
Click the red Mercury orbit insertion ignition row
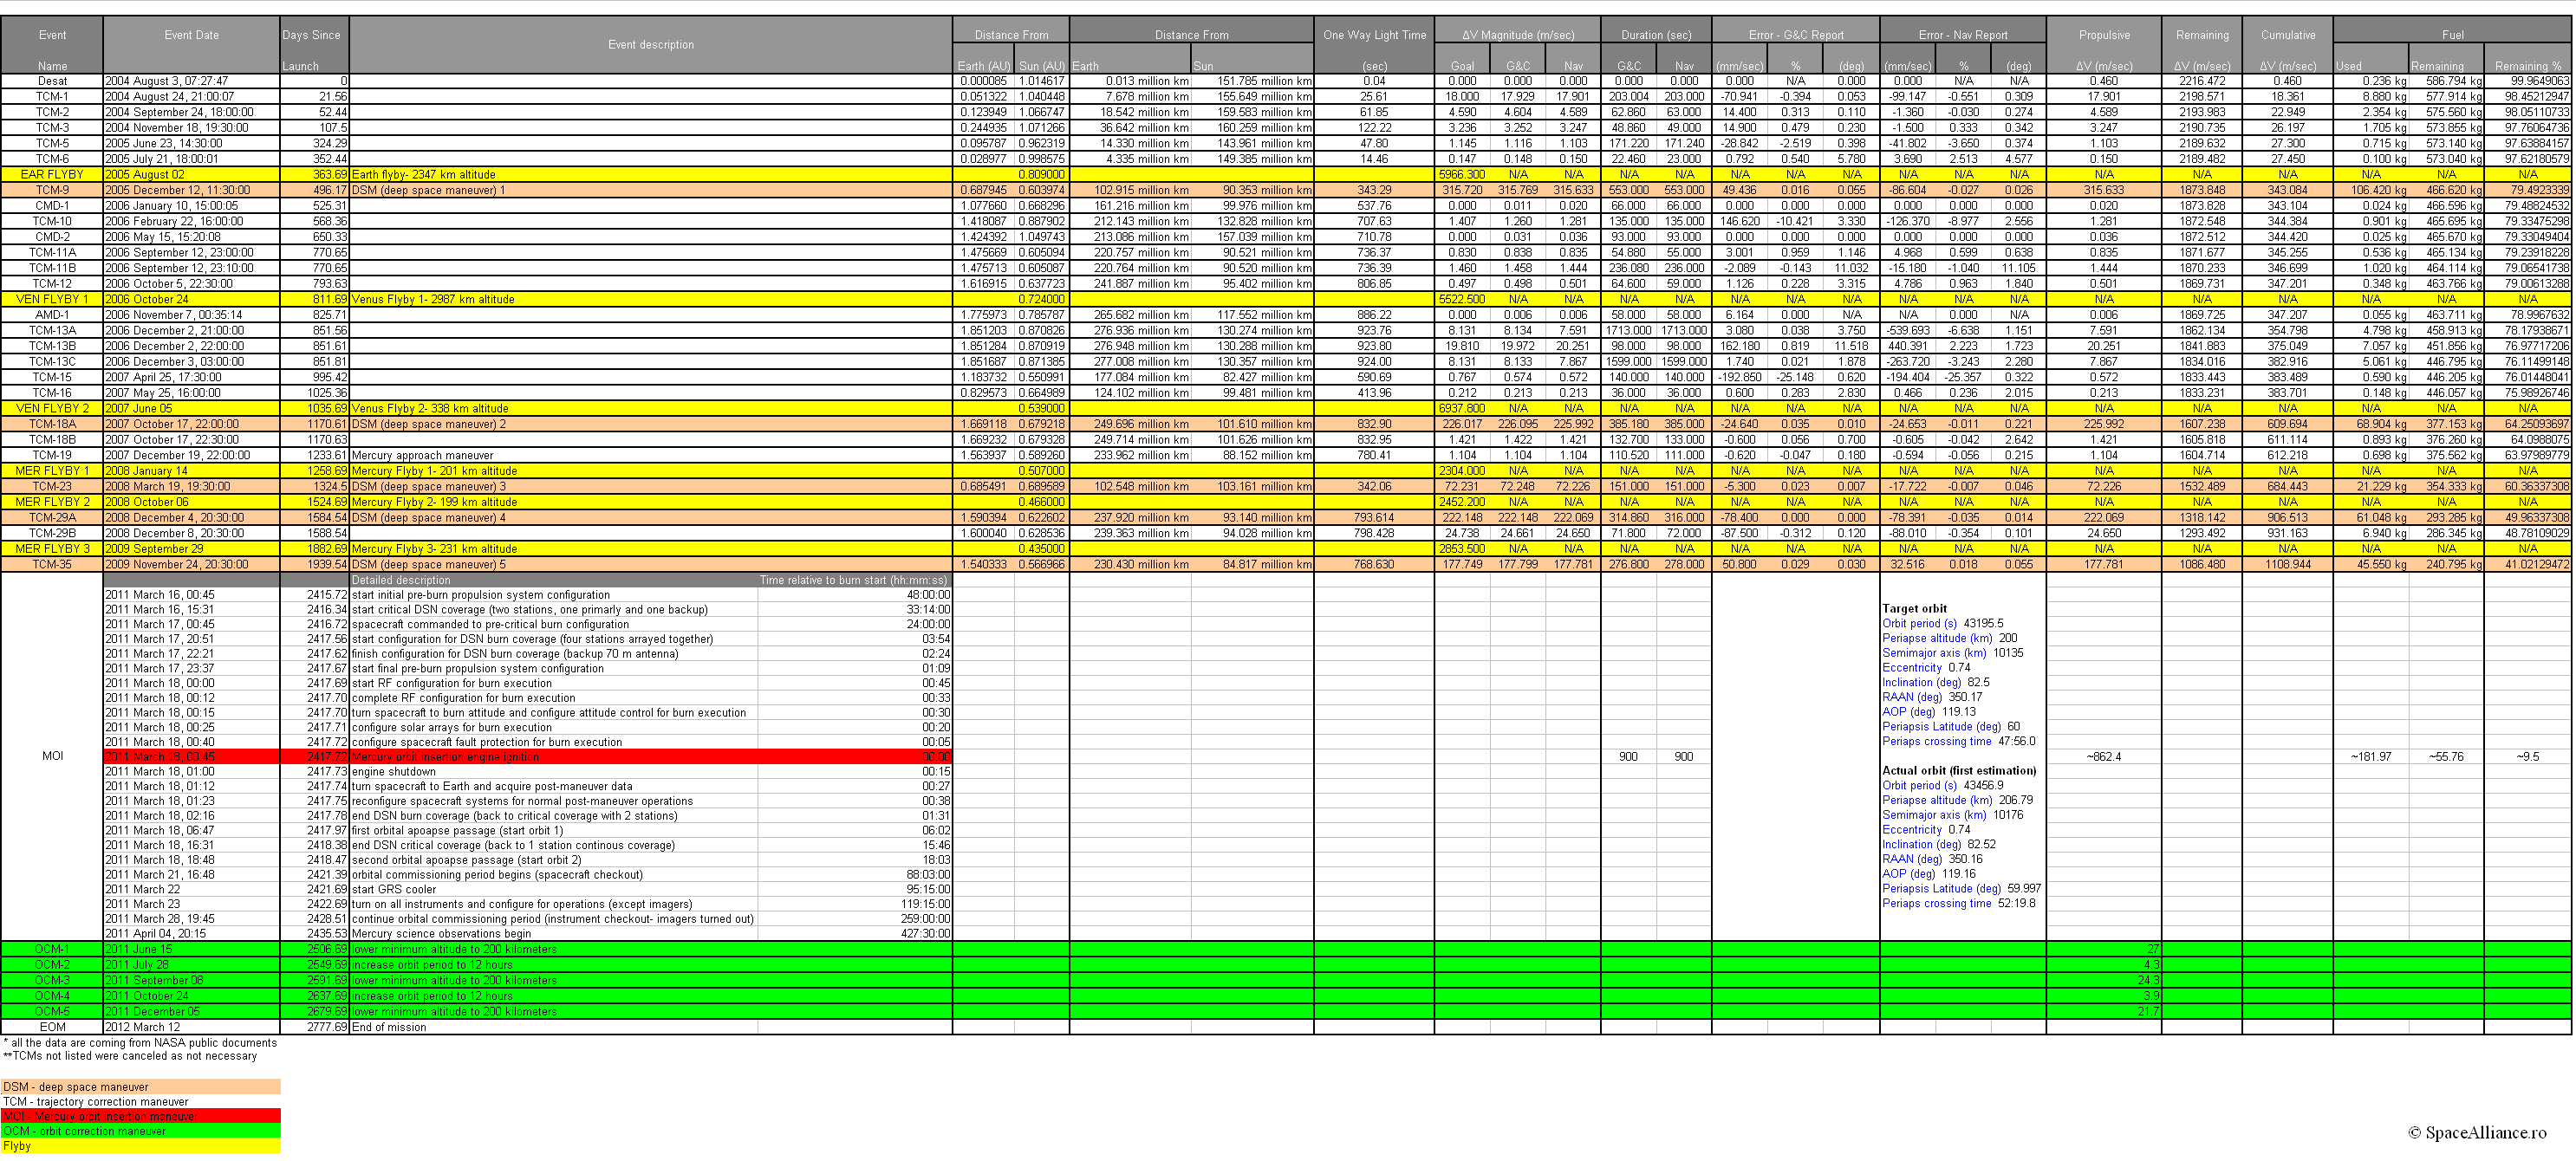point(445,757)
